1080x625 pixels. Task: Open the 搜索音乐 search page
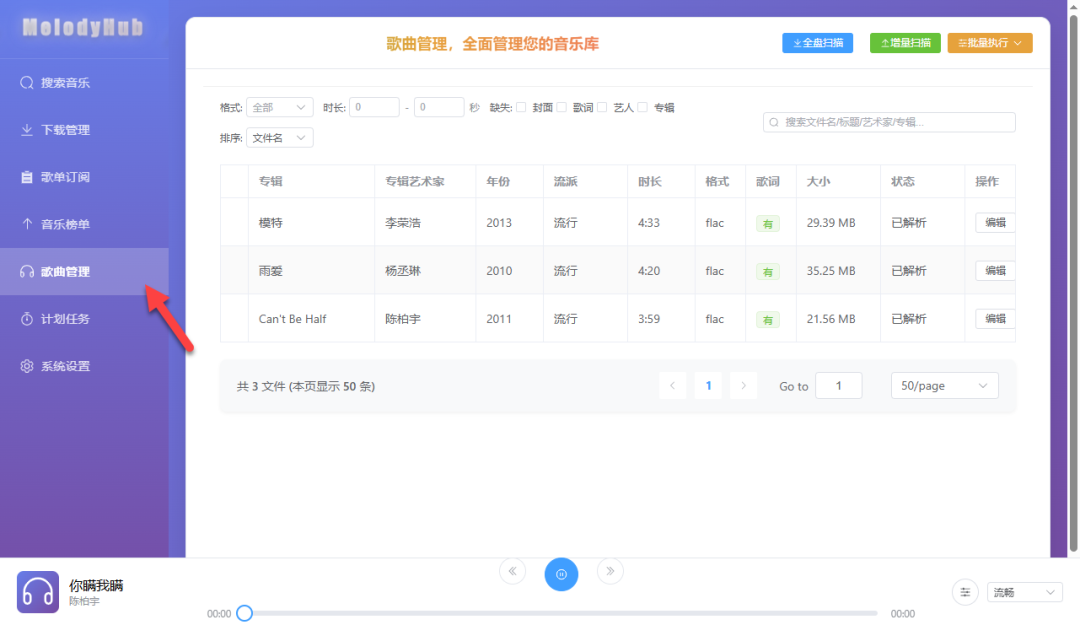pos(65,83)
